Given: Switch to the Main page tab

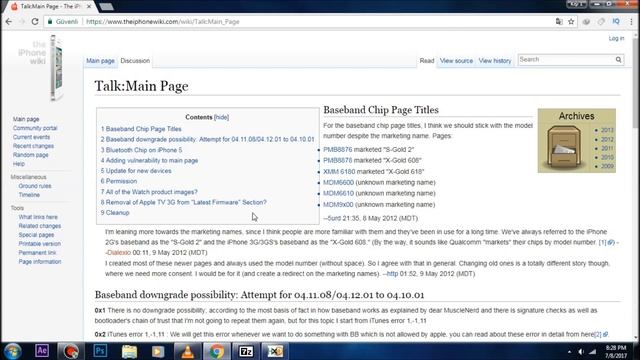Looking at the screenshot, I should point(100,61).
